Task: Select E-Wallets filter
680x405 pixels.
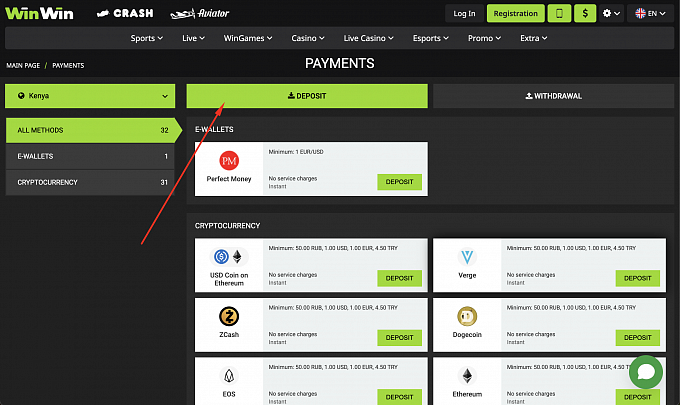Action: click(x=90, y=156)
